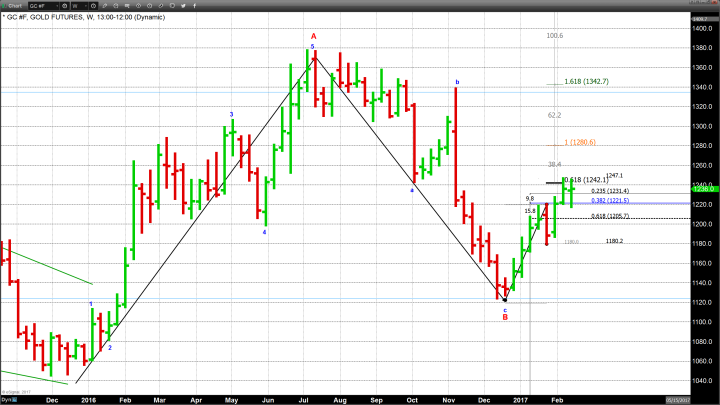720x405 pixels.
Task: Click the green current price tag on the price axis
Action: click(700, 188)
